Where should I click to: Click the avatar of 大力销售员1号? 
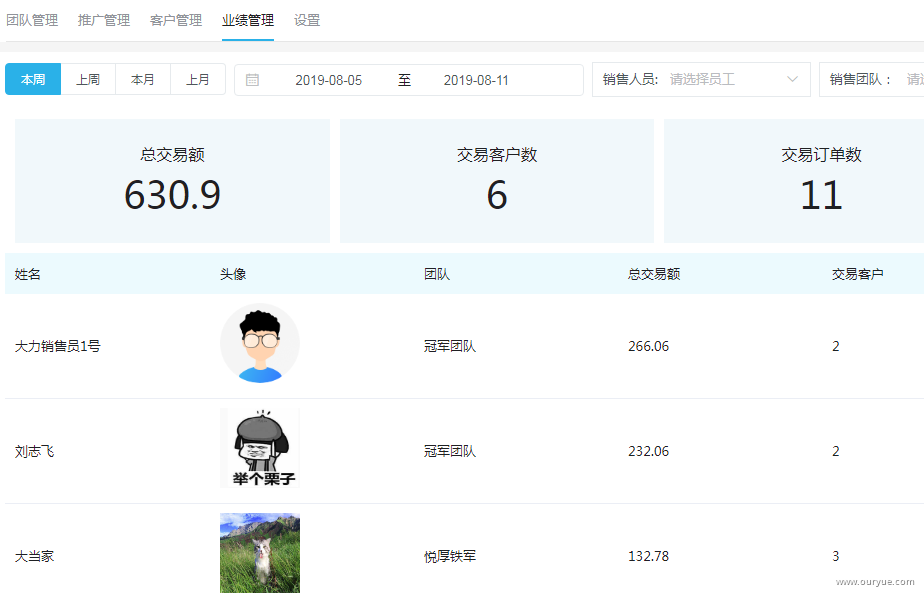pyautogui.click(x=260, y=343)
